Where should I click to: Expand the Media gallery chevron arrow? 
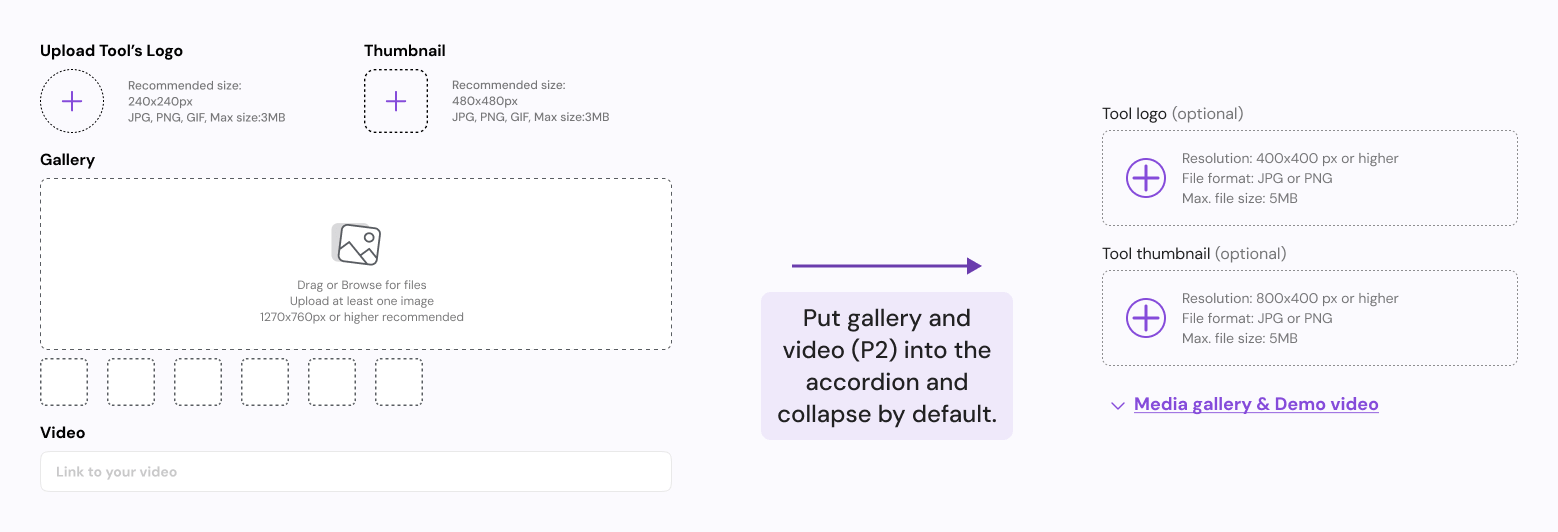(x=1118, y=406)
